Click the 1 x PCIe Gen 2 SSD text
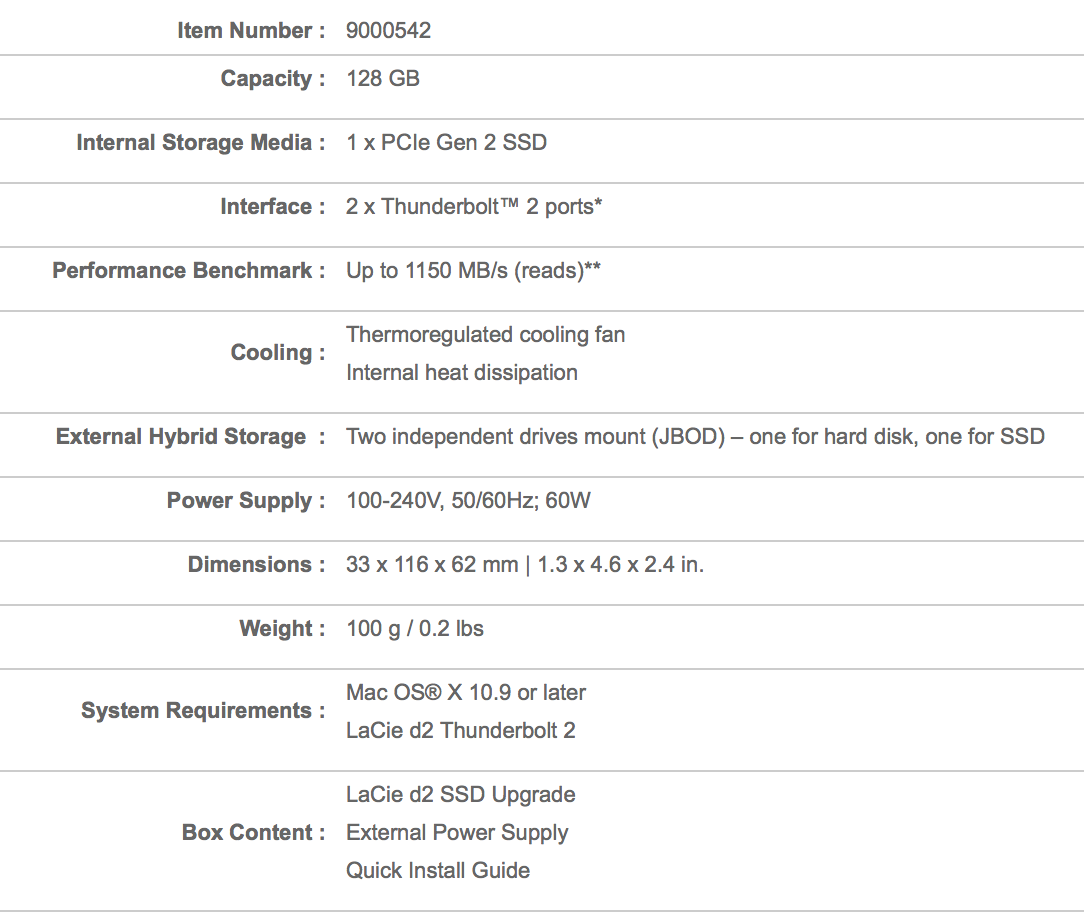Screen dimensions: 1084x924 pyautogui.click(x=447, y=142)
